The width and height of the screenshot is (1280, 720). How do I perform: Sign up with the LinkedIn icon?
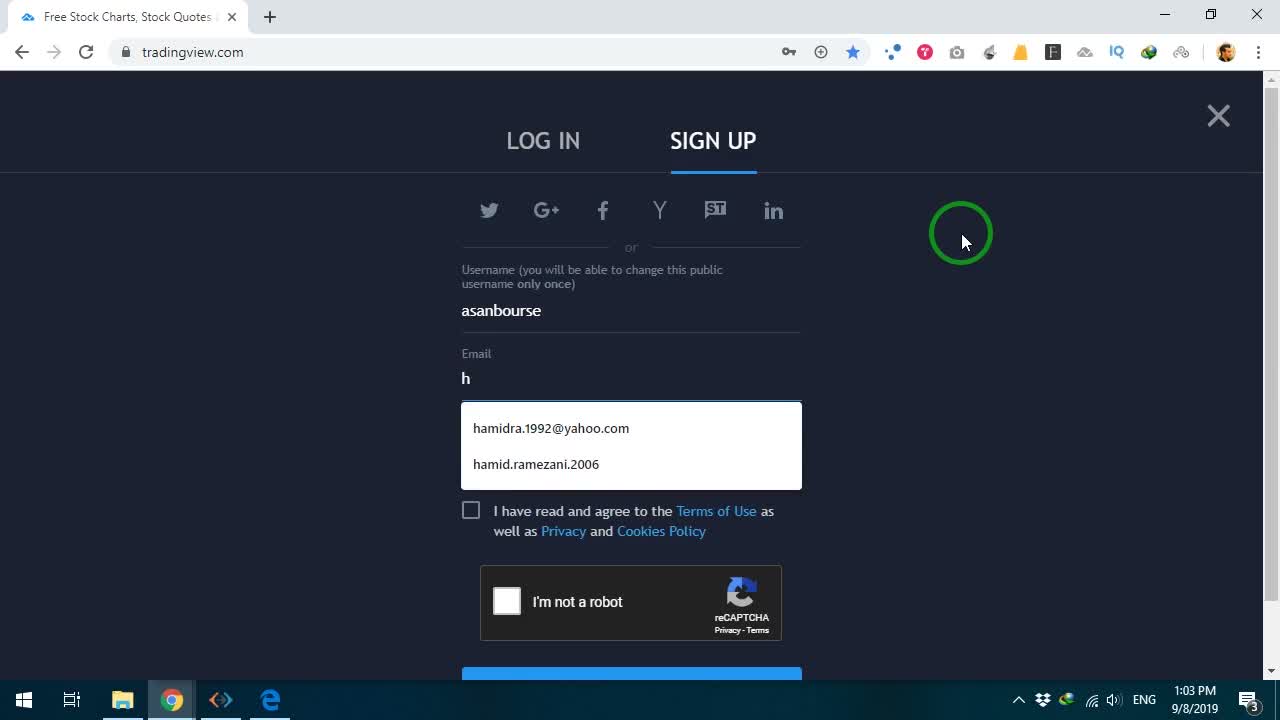click(773, 210)
